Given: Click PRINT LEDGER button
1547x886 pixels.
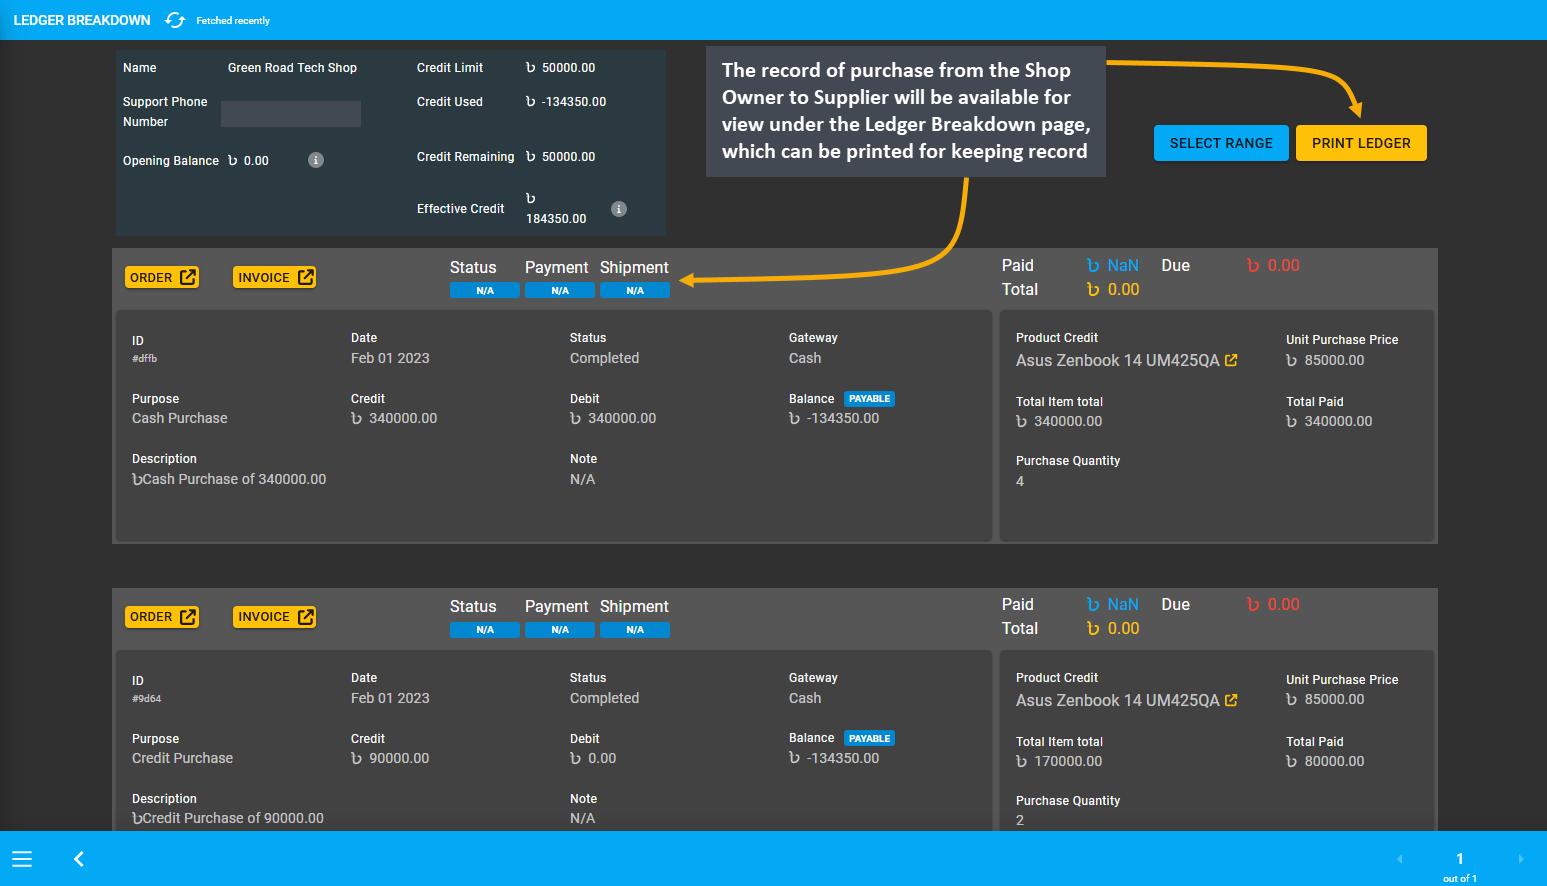Looking at the screenshot, I should pos(1361,143).
